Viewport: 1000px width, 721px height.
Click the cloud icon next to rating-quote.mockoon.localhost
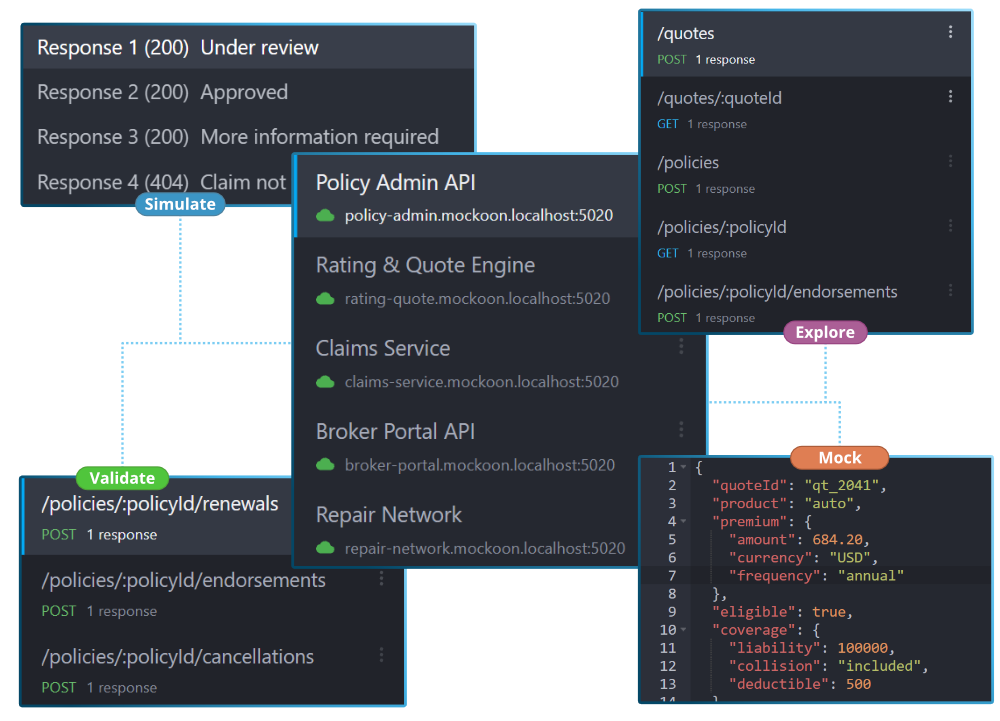[325, 298]
